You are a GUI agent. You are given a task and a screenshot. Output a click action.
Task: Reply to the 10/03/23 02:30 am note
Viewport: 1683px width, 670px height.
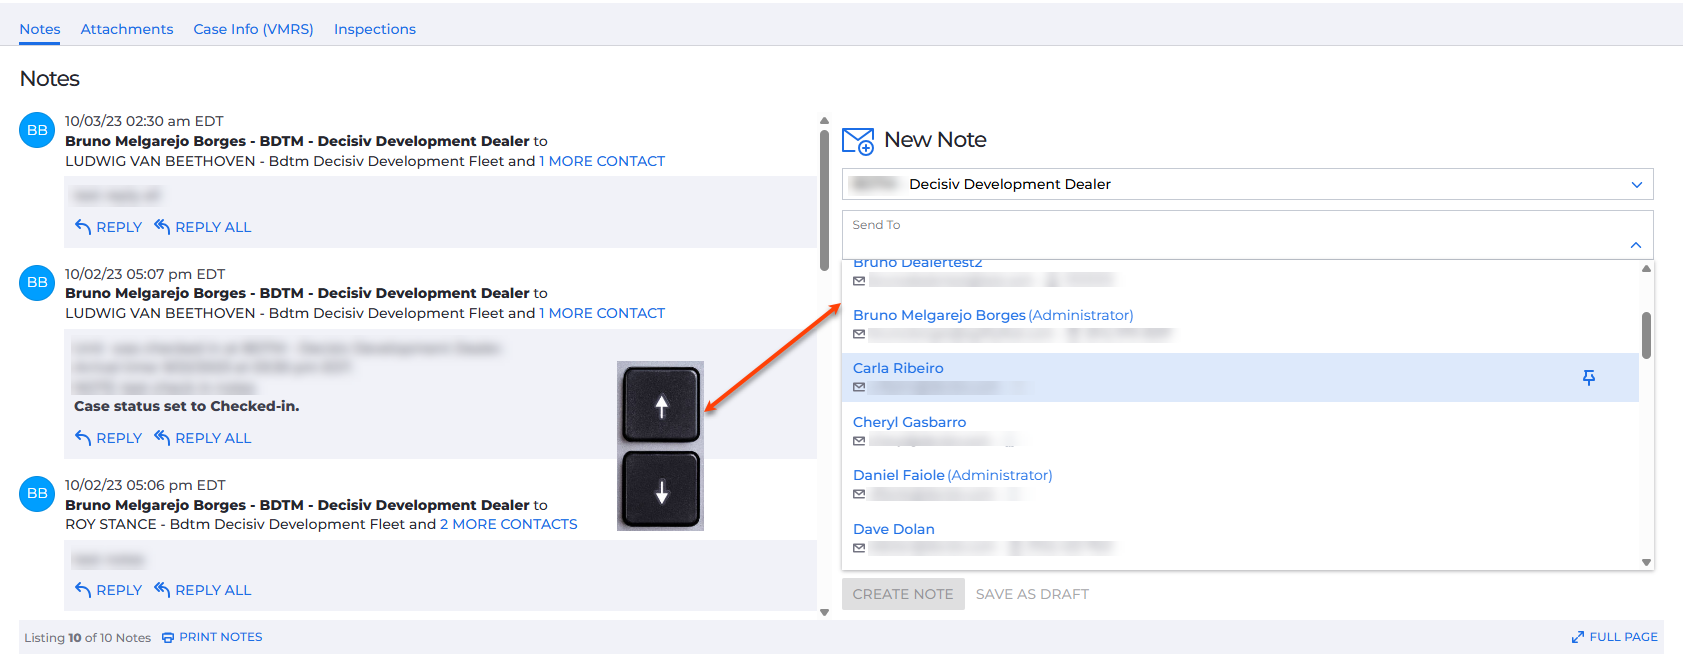click(x=108, y=227)
